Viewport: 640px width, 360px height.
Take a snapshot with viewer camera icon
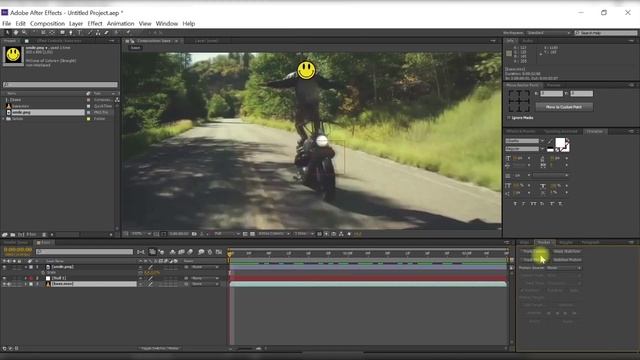194,234
